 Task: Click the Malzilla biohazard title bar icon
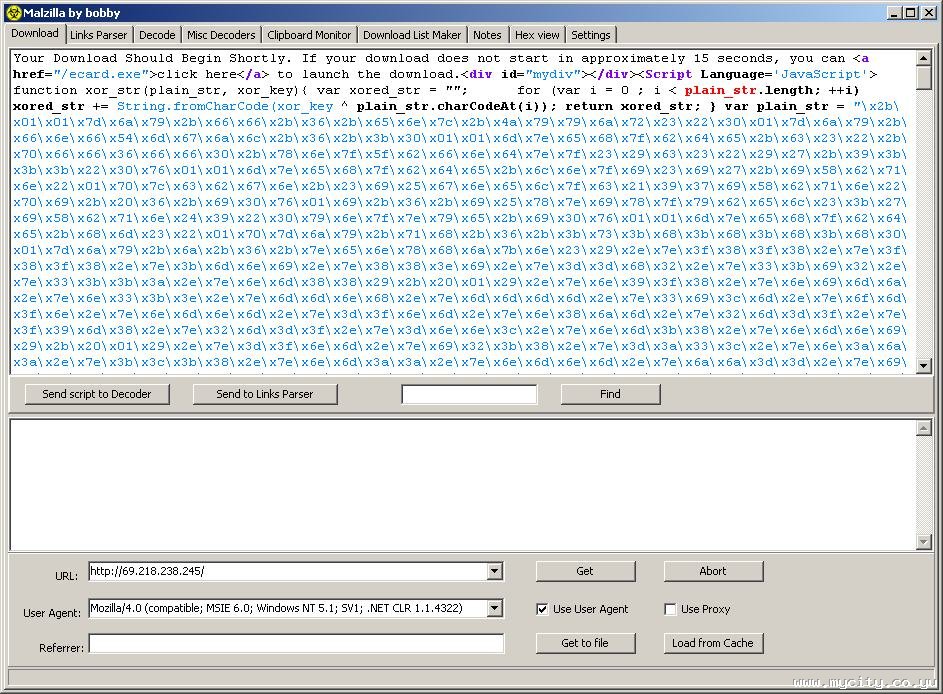pyautogui.click(x=13, y=13)
